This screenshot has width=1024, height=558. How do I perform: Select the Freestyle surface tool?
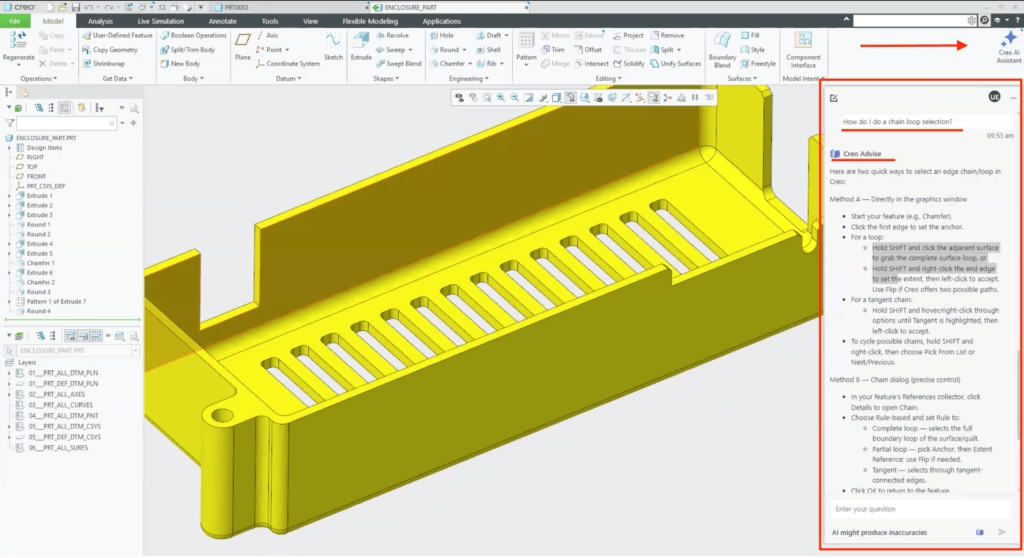click(758, 64)
